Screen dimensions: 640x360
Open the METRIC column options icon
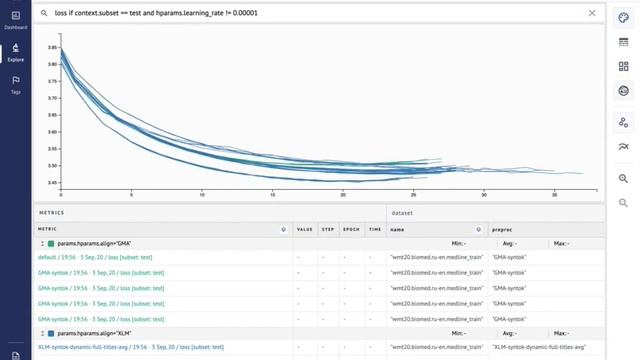click(x=283, y=229)
